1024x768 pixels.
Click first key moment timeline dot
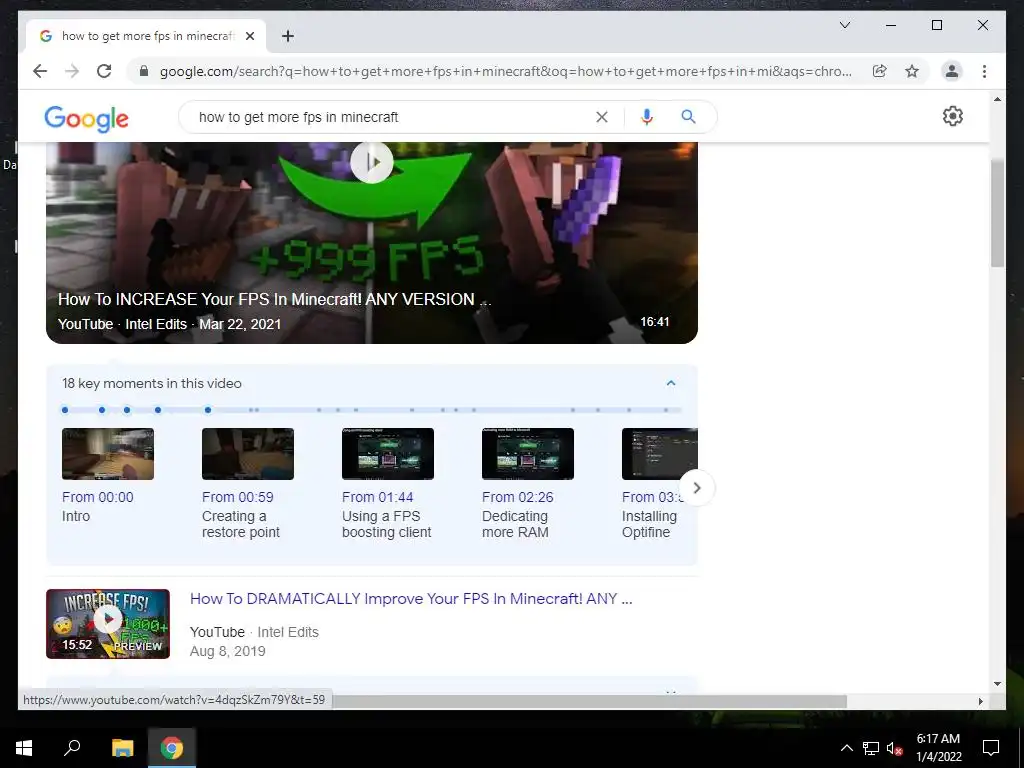(x=65, y=410)
